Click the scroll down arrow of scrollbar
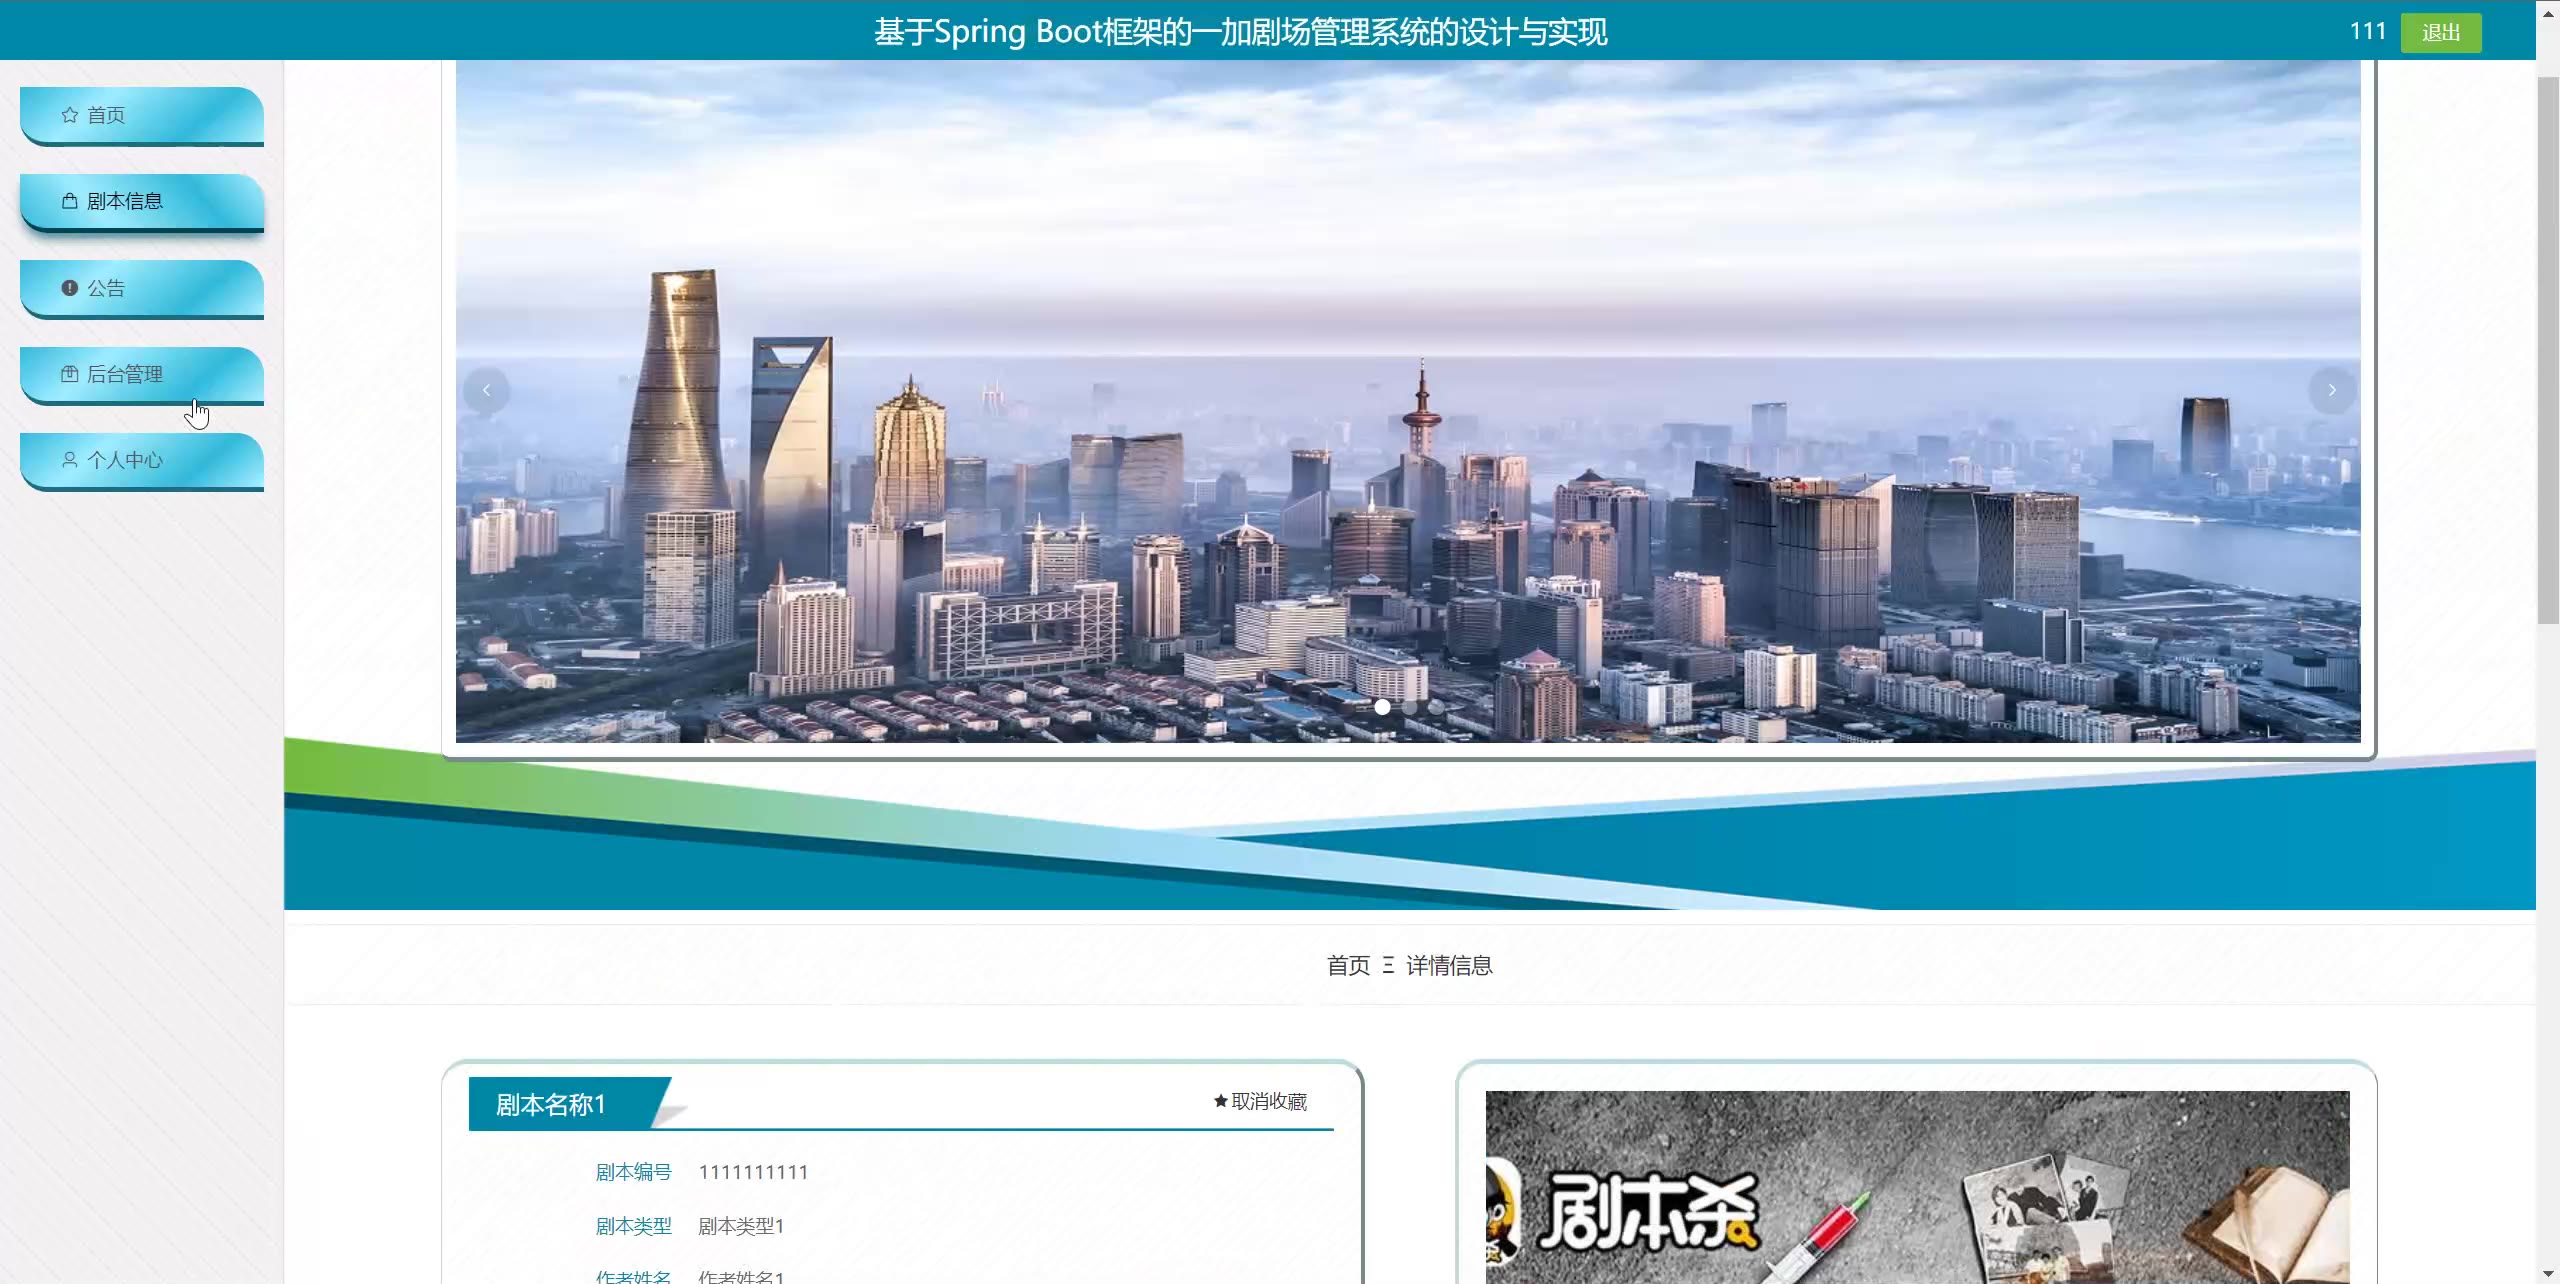 [x=2547, y=1274]
